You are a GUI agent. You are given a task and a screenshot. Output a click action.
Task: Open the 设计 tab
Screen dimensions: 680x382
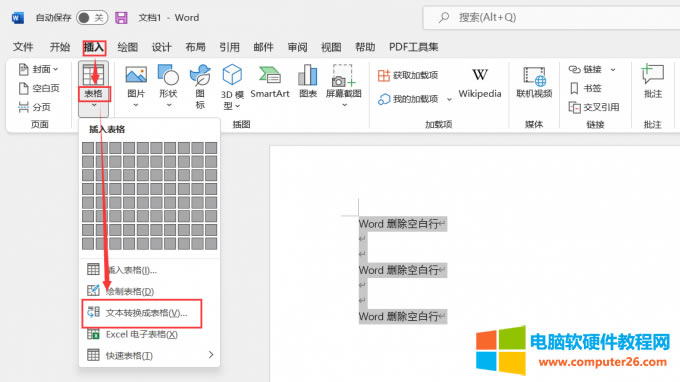pyautogui.click(x=162, y=47)
